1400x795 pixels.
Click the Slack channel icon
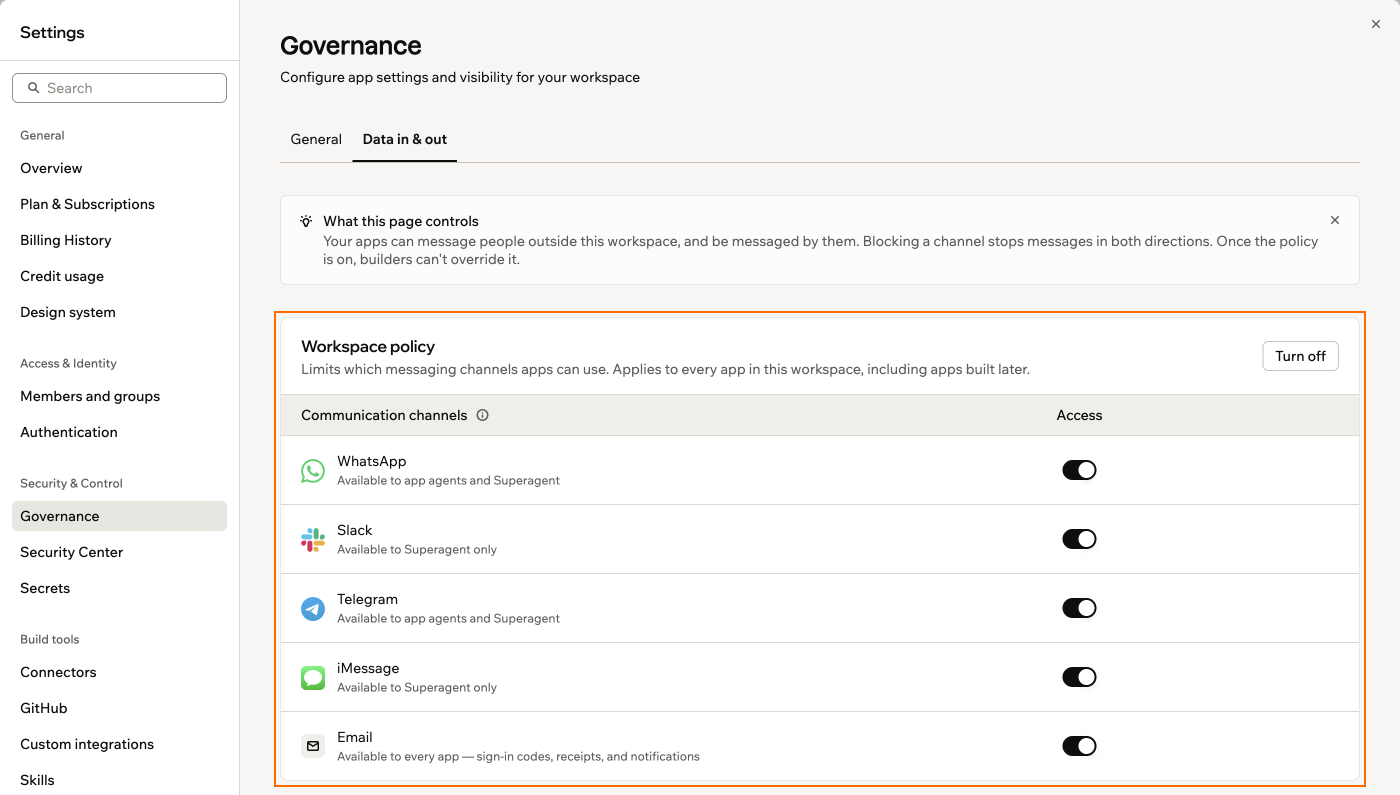pos(313,540)
